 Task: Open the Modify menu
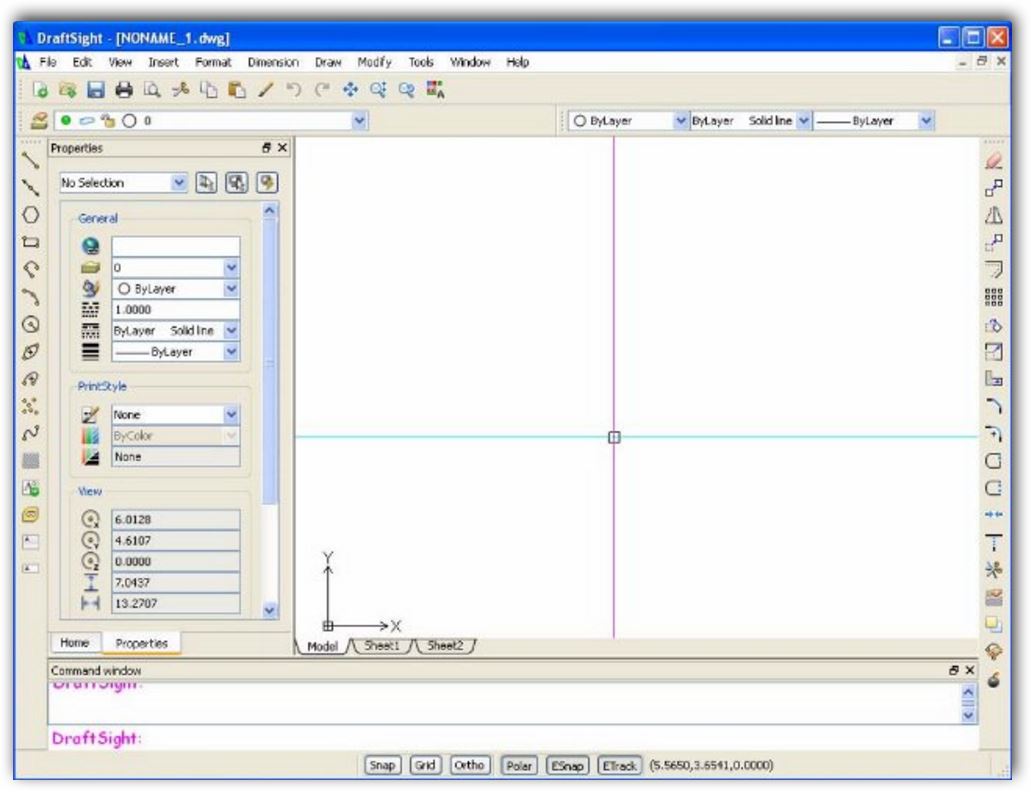point(374,62)
